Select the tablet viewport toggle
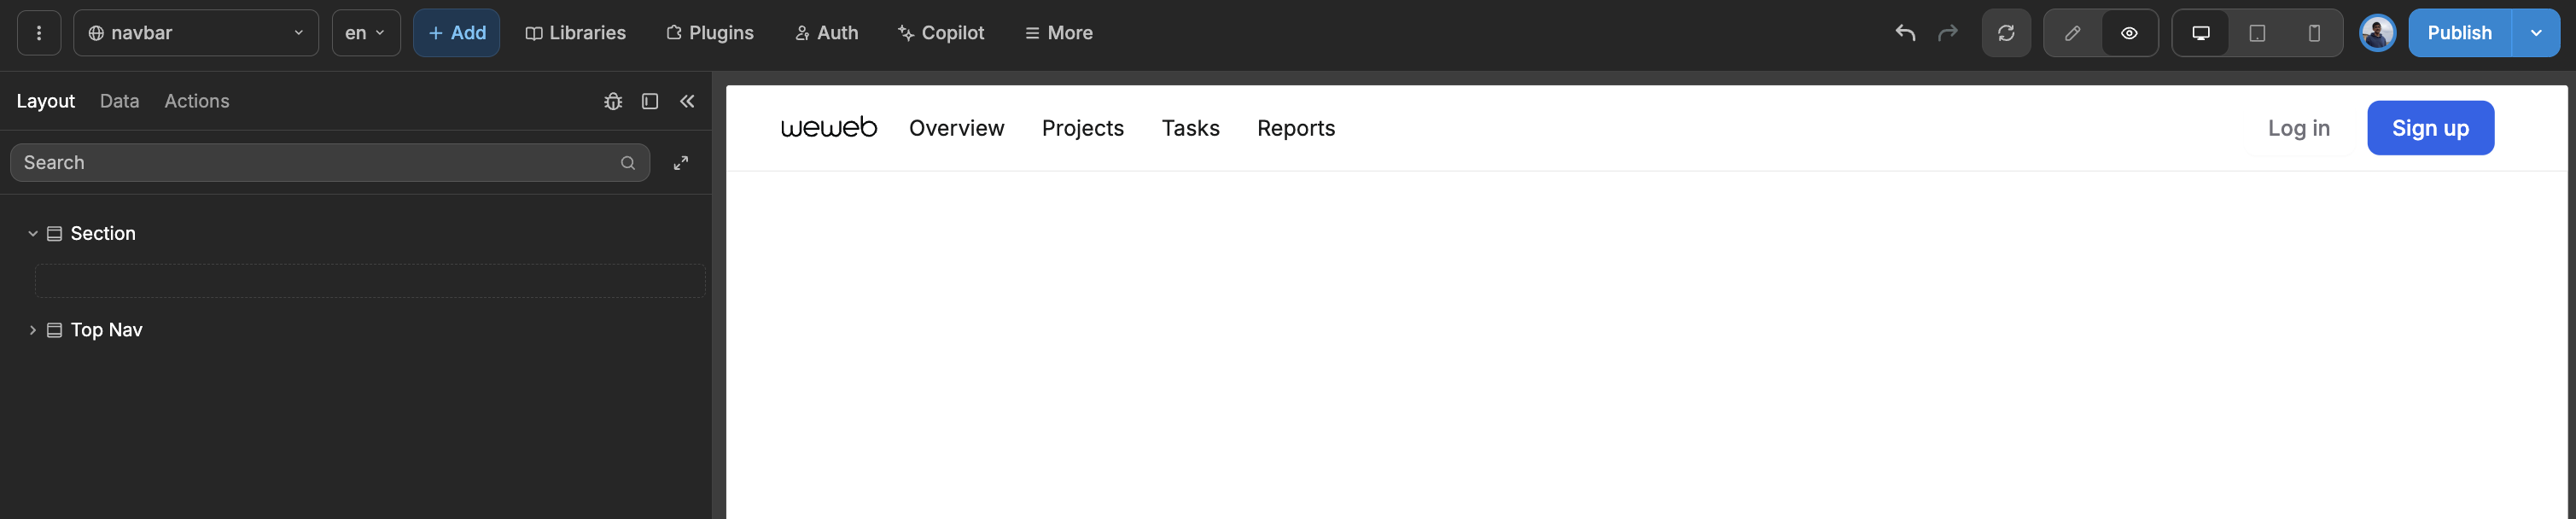The height and width of the screenshot is (519, 2576). [2257, 32]
